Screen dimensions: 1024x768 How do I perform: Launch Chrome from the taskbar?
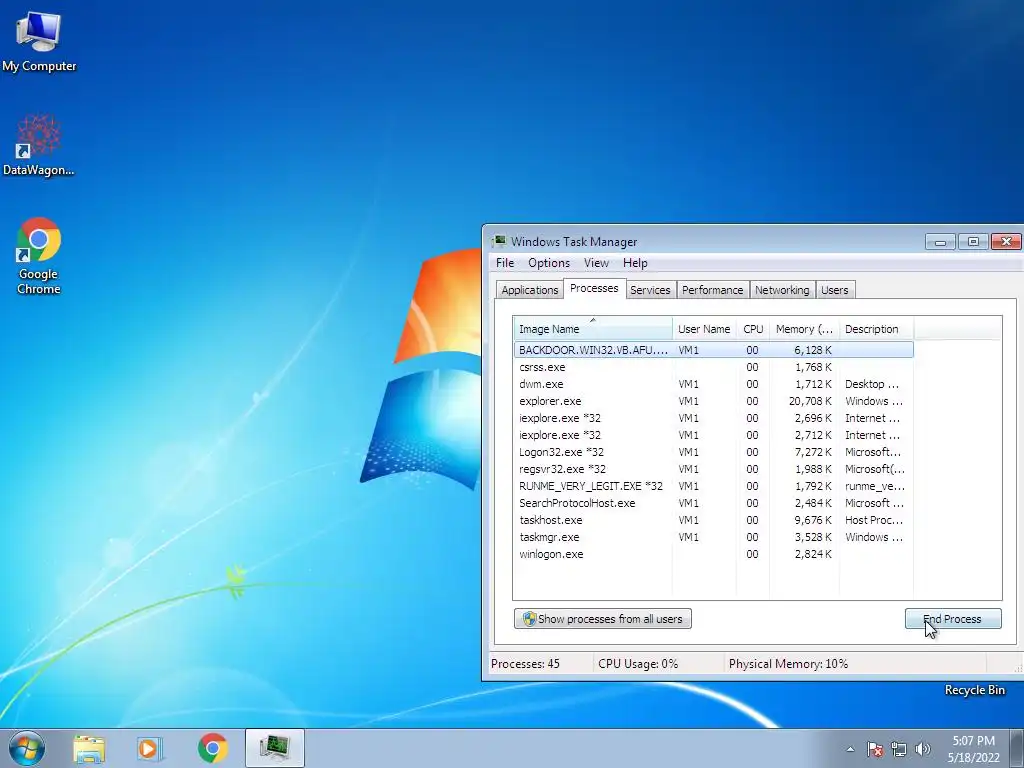(212, 748)
